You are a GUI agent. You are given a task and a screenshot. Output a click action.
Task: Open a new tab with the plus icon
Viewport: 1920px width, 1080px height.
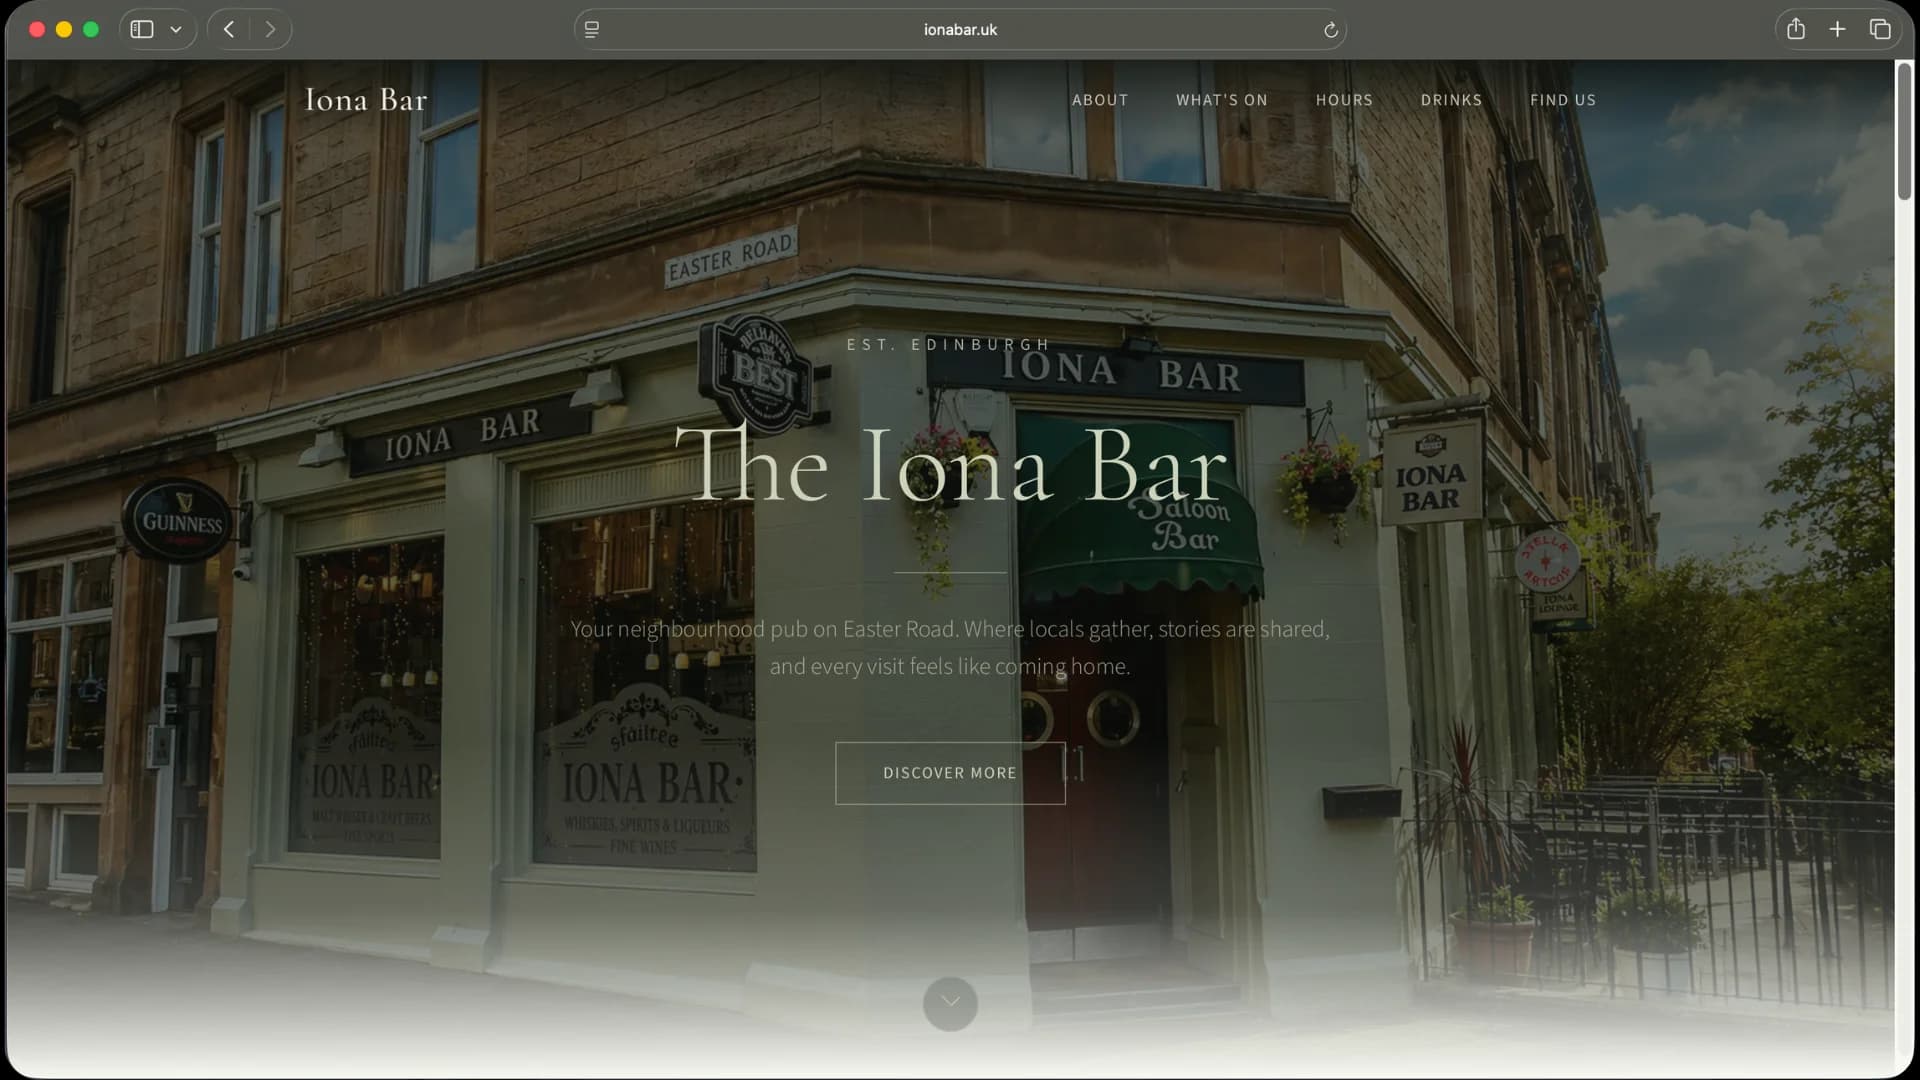[x=1837, y=30]
